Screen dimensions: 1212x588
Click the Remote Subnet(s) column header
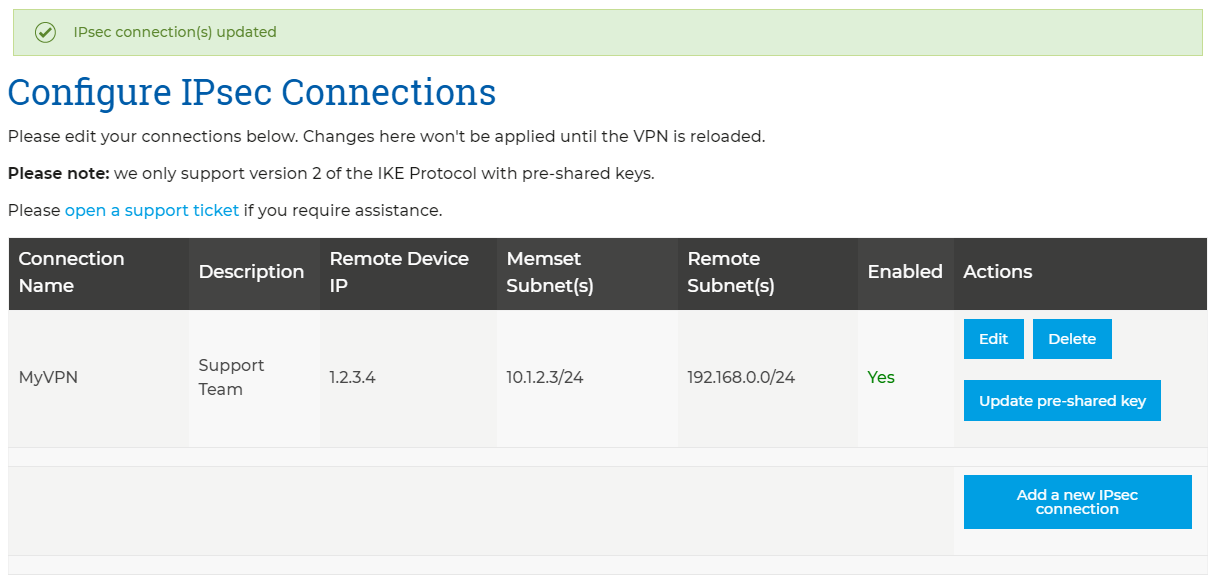(x=767, y=272)
